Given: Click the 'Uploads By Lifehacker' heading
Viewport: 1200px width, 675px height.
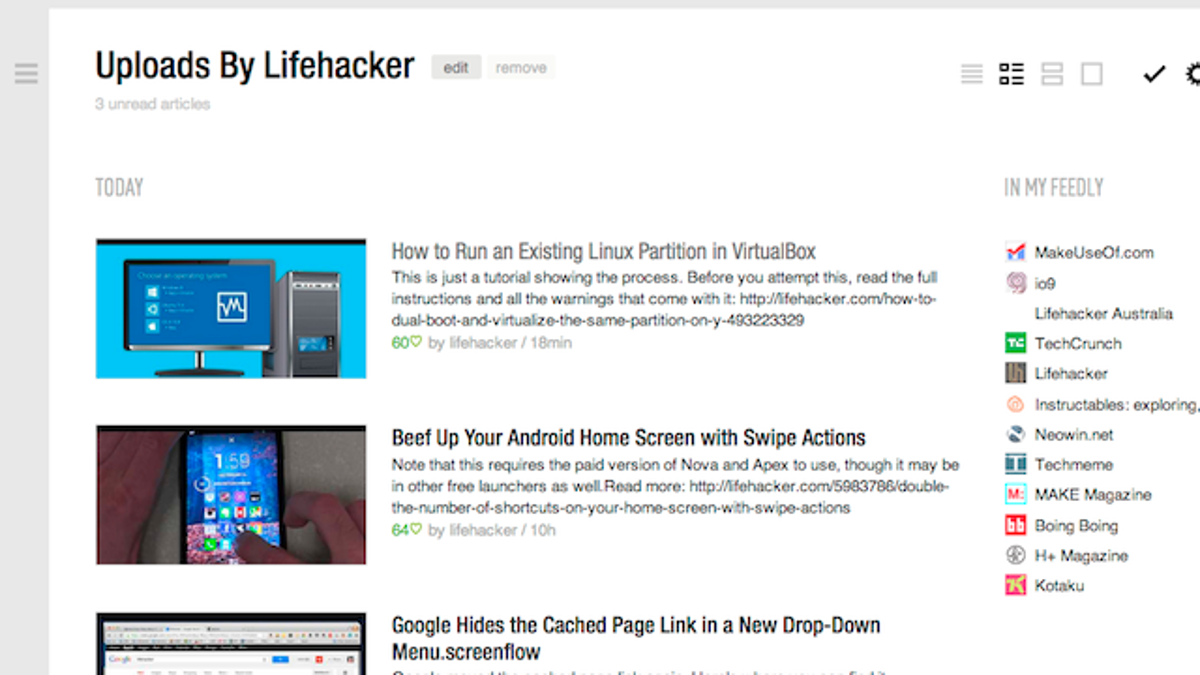Looking at the screenshot, I should [x=255, y=66].
